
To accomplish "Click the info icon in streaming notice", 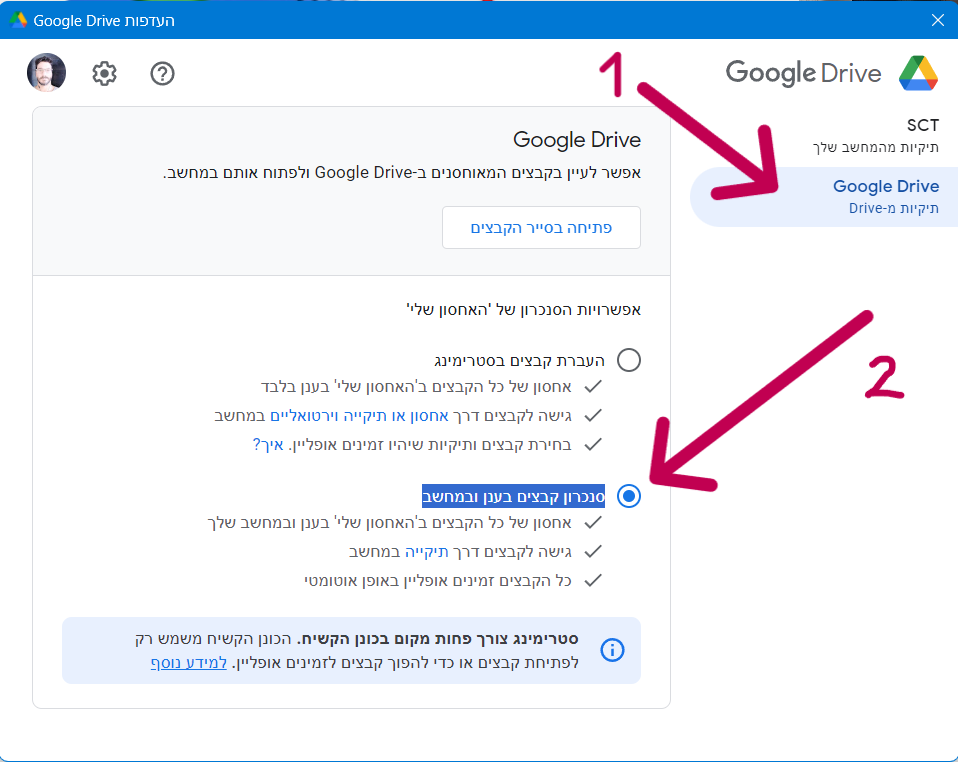I will pos(612,650).
